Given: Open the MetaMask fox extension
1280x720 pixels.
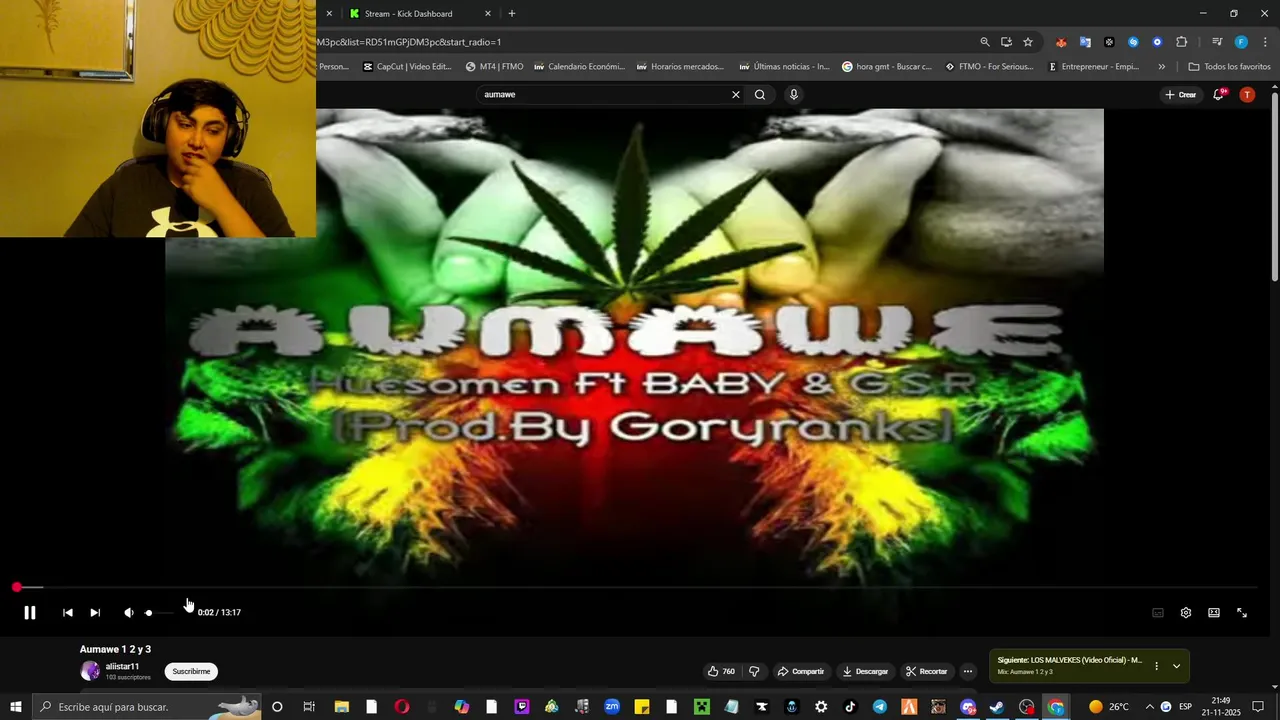Looking at the screenshot, I should point(1061,42).
